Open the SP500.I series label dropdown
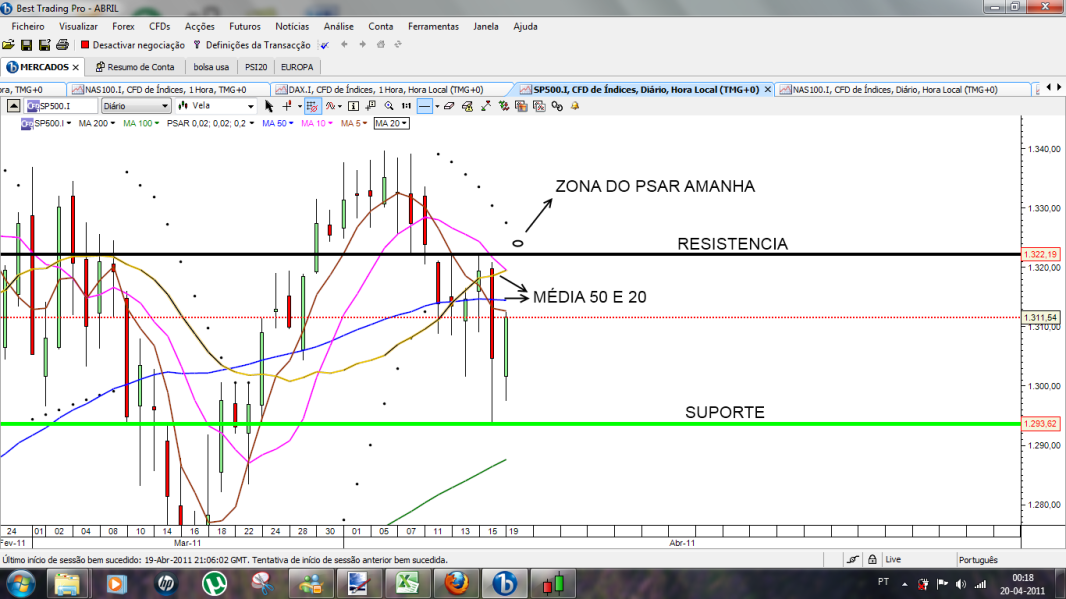The width and height of the screenshot is (1066, 599). coord(46,123)
